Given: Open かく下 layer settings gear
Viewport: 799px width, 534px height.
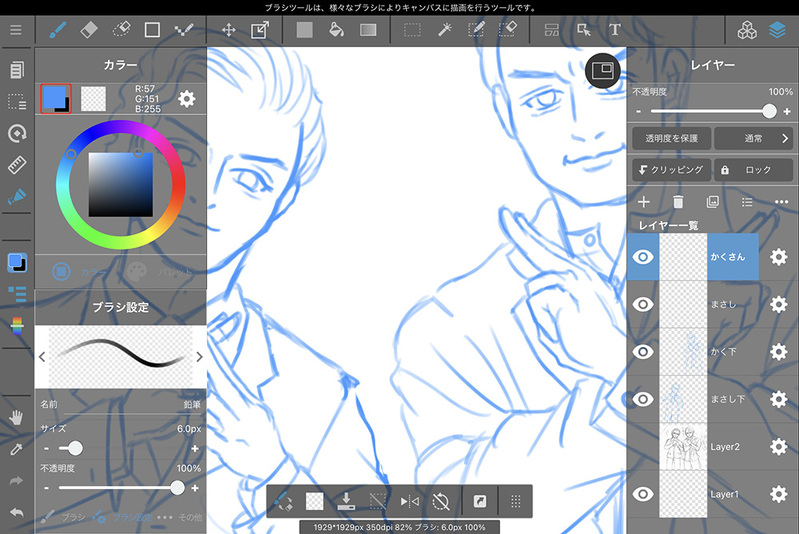Looking at the screenshot, I should pyautogui.click(x=779, y=352).
